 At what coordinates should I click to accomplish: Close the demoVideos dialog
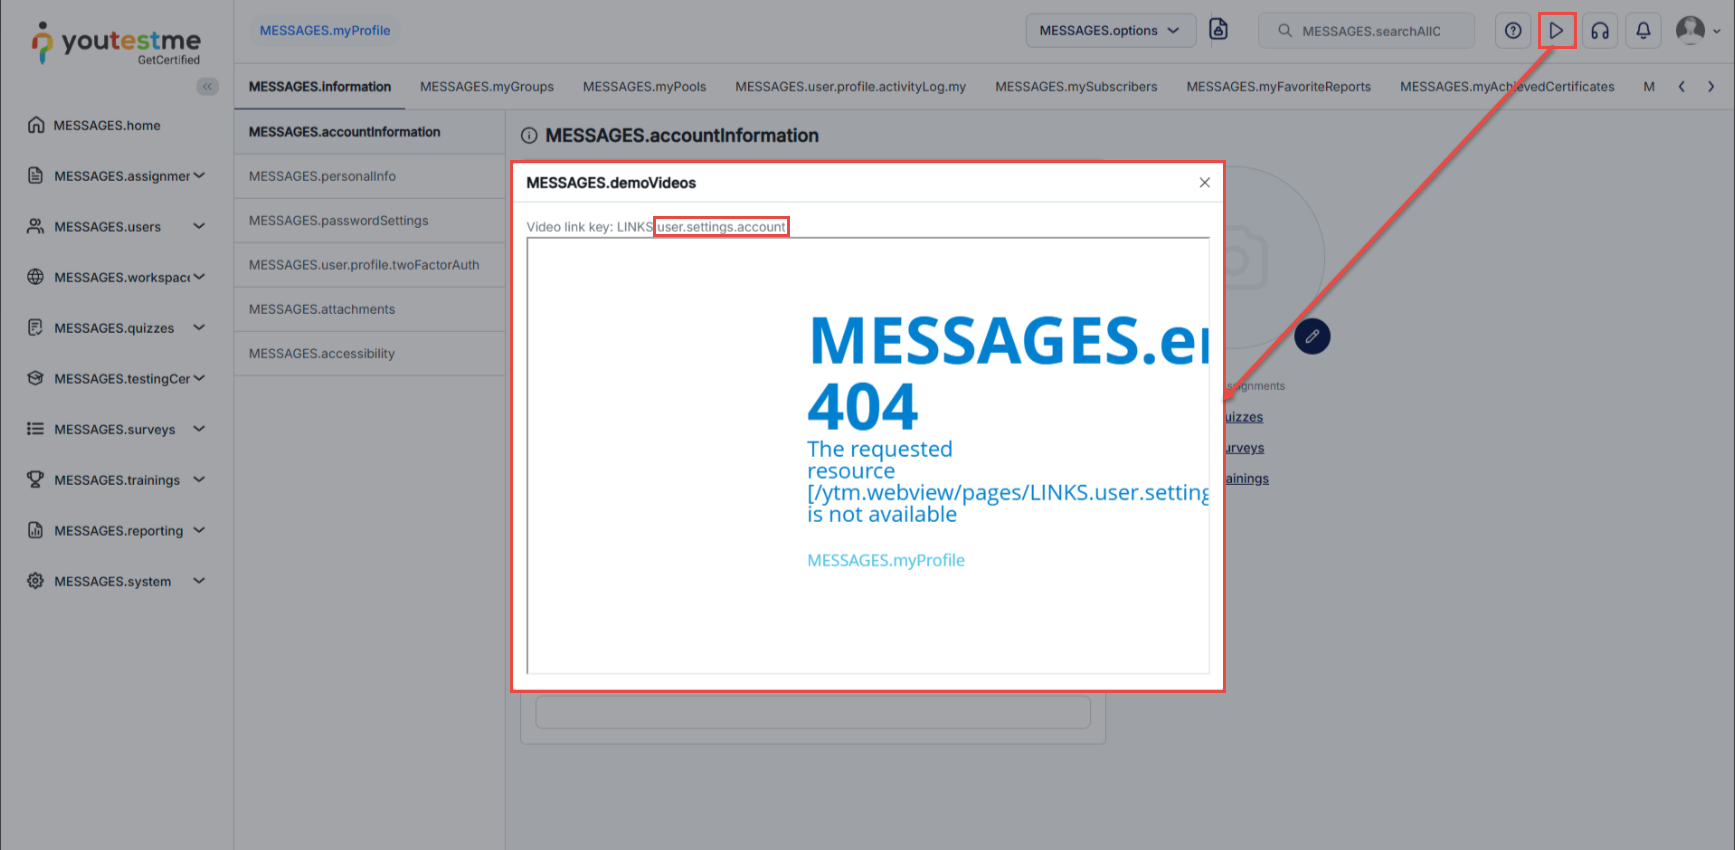[1204, 182]
